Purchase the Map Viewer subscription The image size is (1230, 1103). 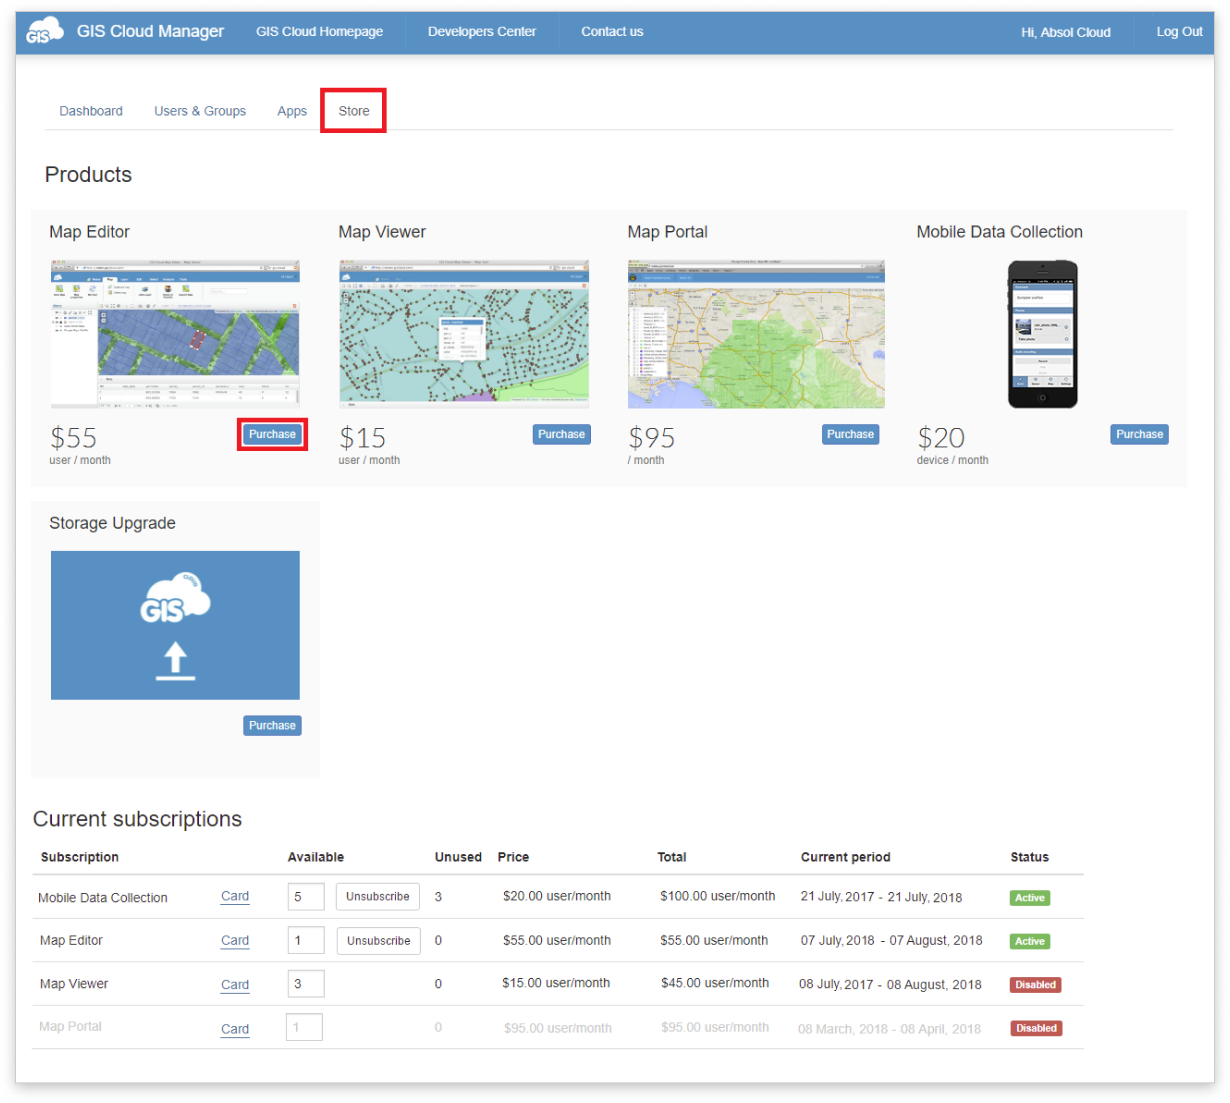(561, 434)
